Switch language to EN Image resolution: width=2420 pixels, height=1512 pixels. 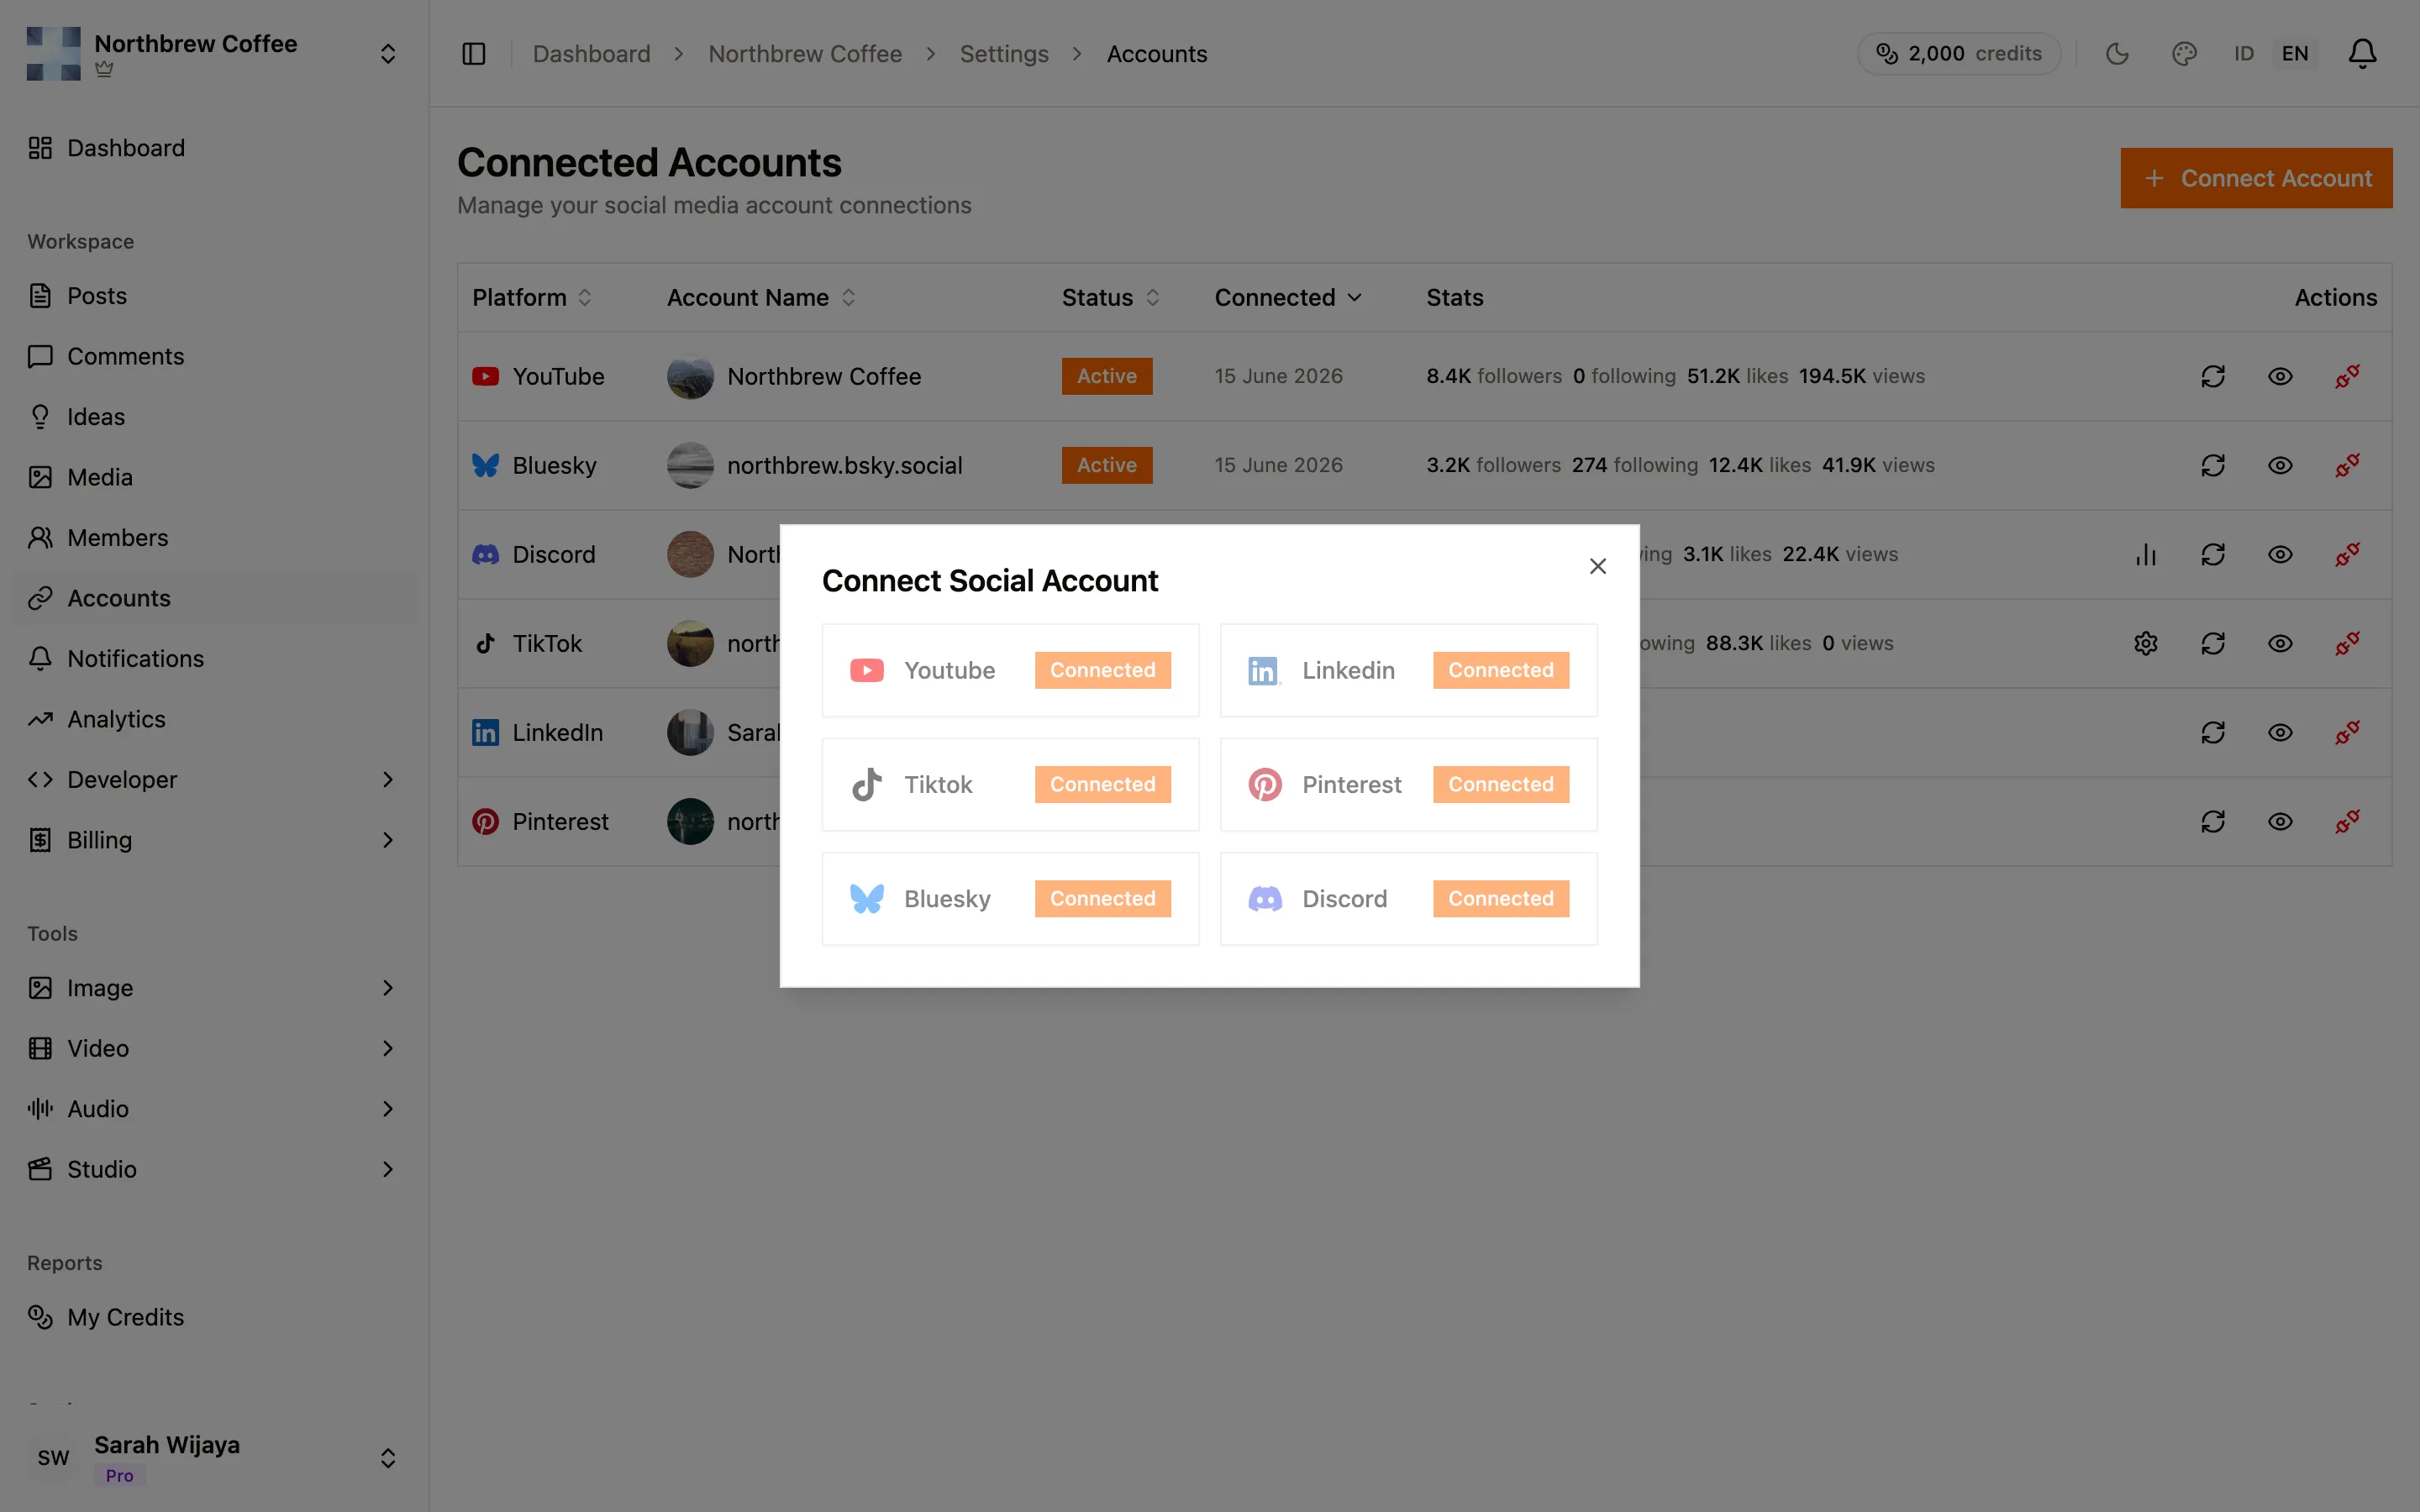pos(2295,54)
